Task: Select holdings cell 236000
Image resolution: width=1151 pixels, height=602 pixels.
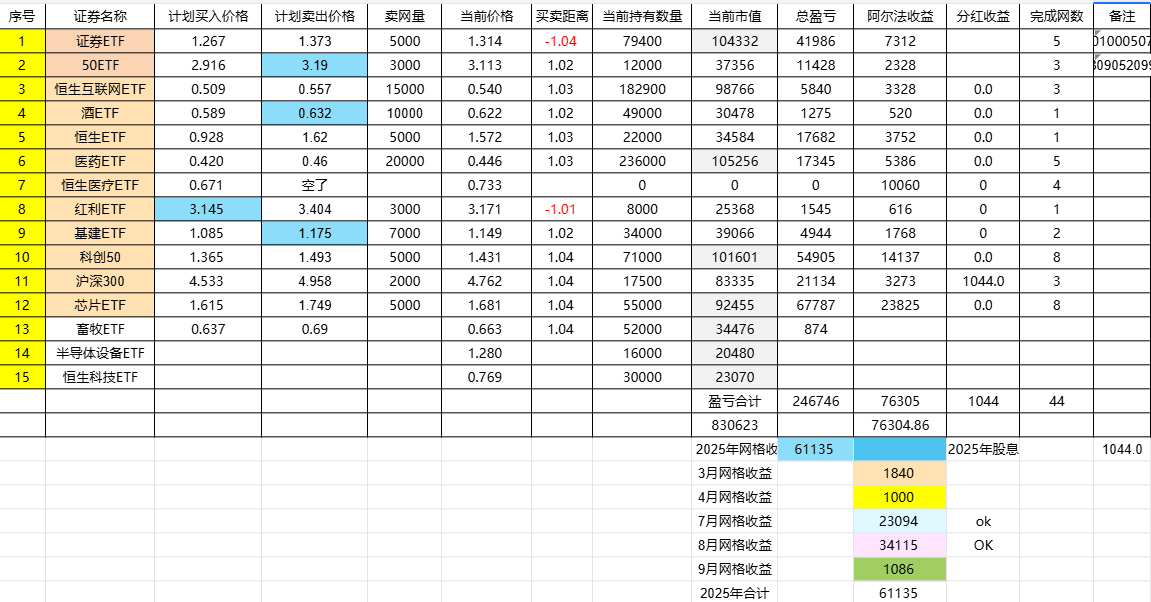Action: tap(642, 162)
